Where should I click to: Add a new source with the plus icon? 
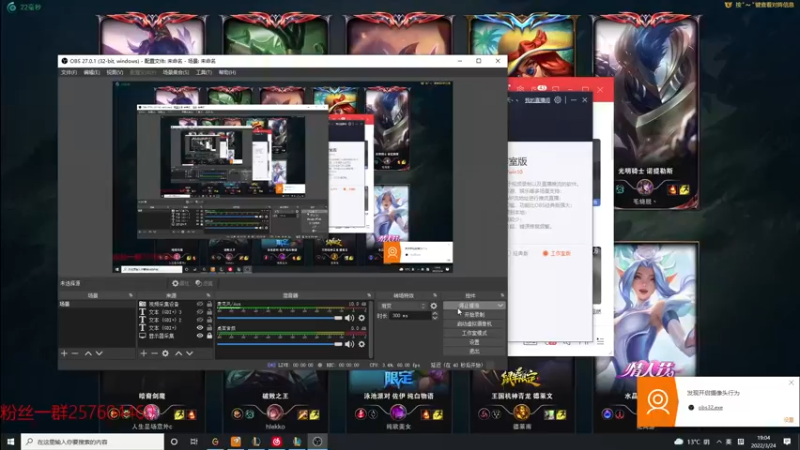[143, 353]
